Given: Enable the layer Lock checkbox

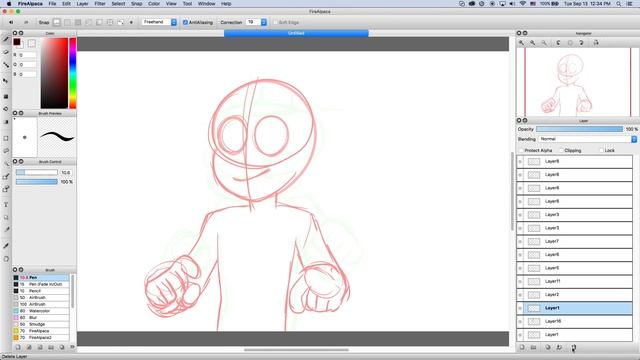Looking at the screenshot, I should [601, 151].
